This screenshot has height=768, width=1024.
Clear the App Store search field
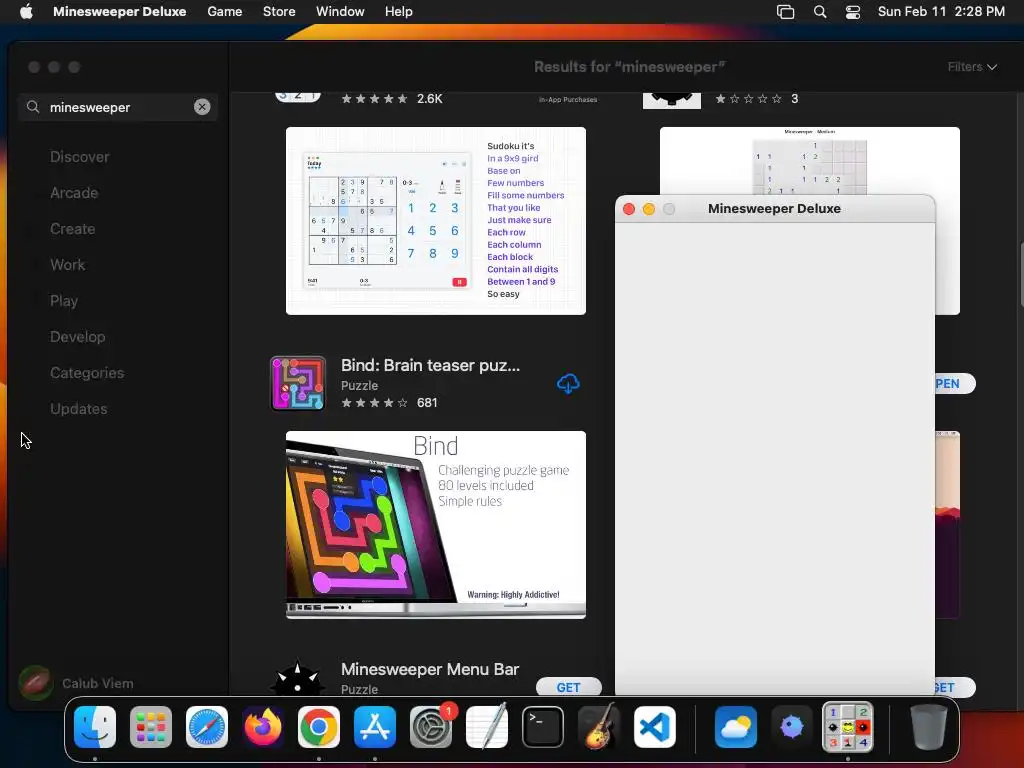tap(202, 107)
